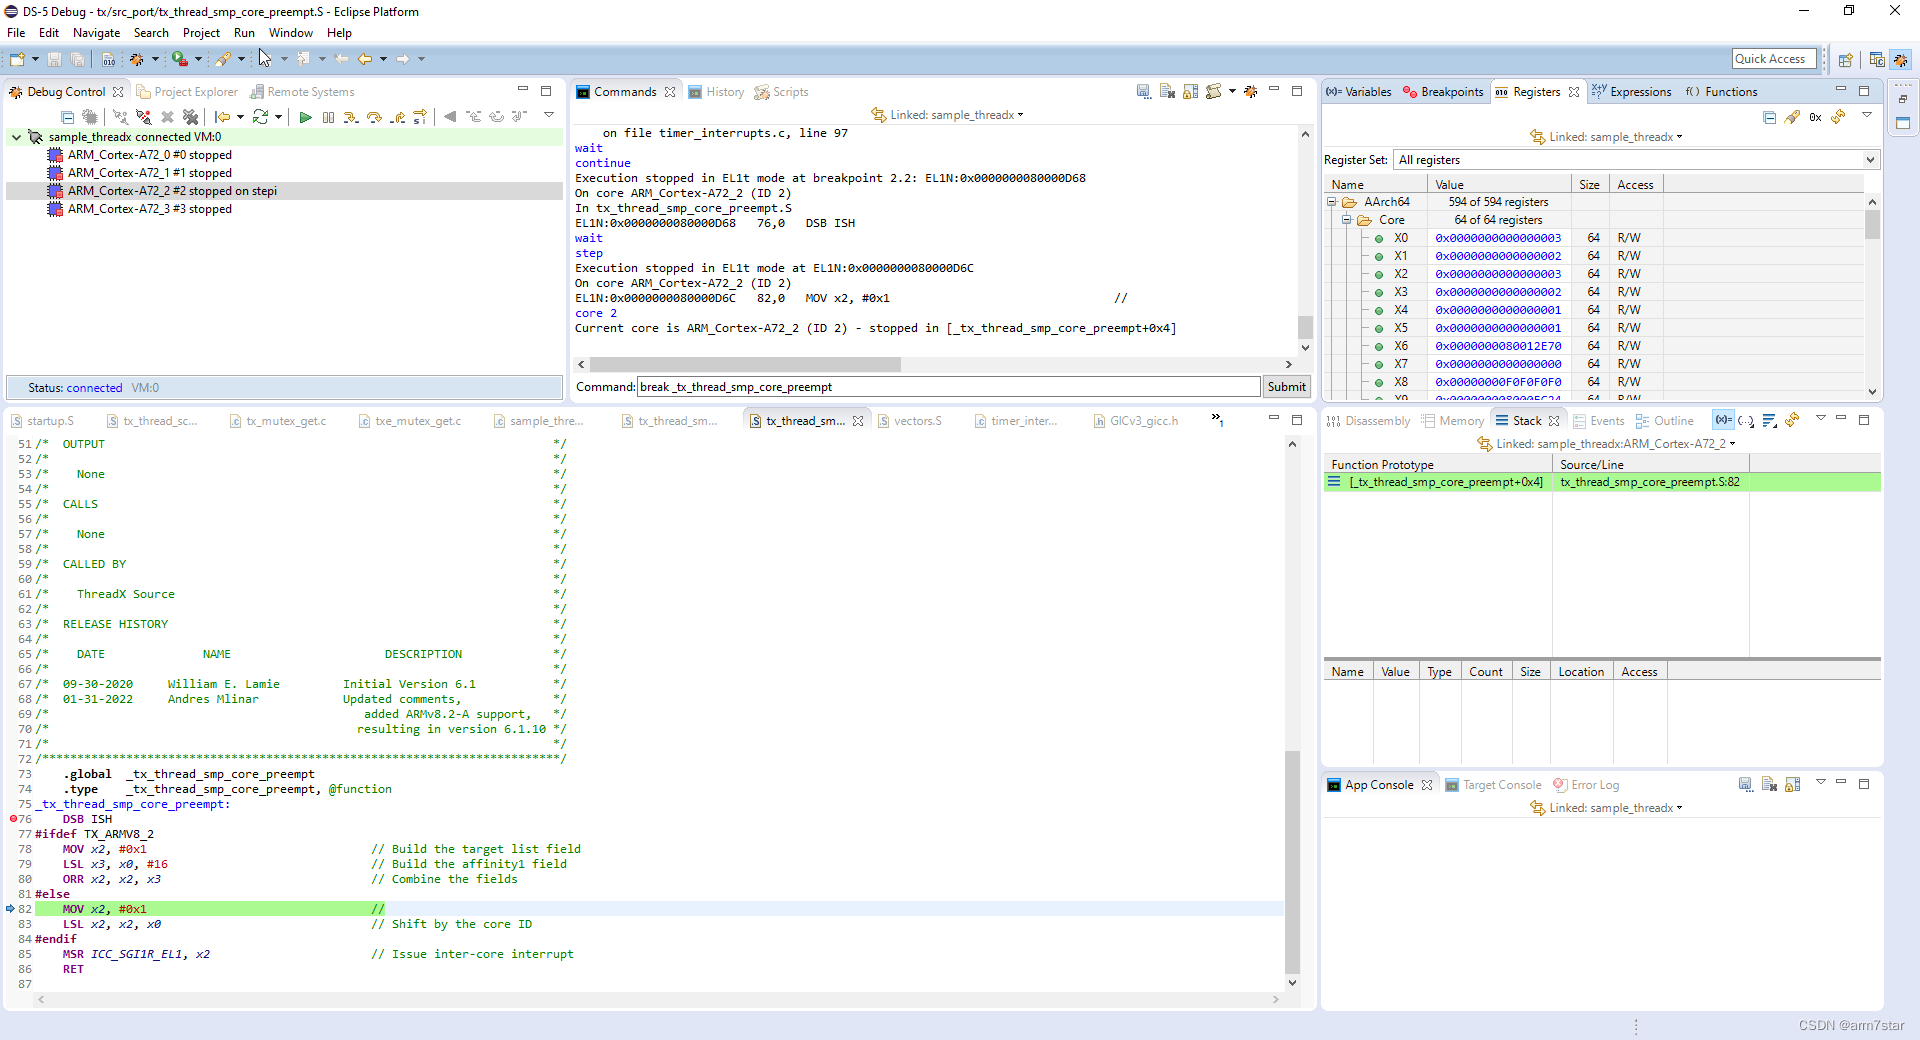Click the Step Over icon in Debug Control

coord(374,118)
